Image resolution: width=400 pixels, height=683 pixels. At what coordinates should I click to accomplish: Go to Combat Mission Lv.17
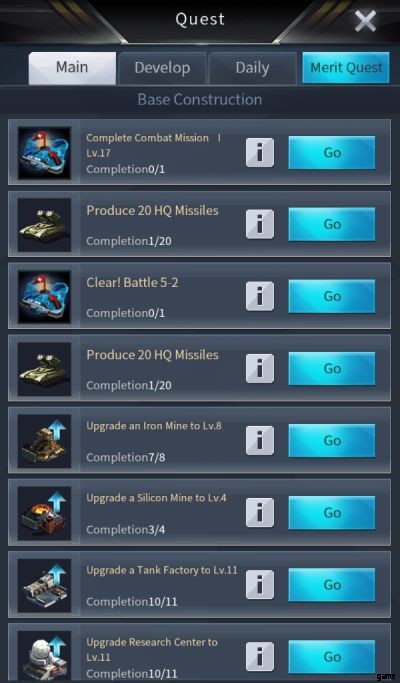[x=332, y=152]
